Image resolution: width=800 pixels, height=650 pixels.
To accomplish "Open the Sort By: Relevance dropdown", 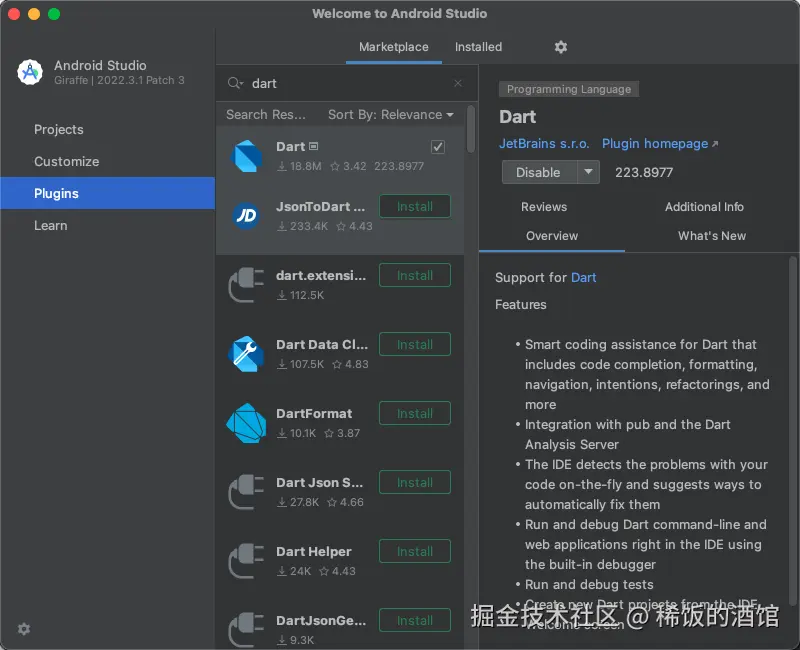I will (x=390, y=114).
